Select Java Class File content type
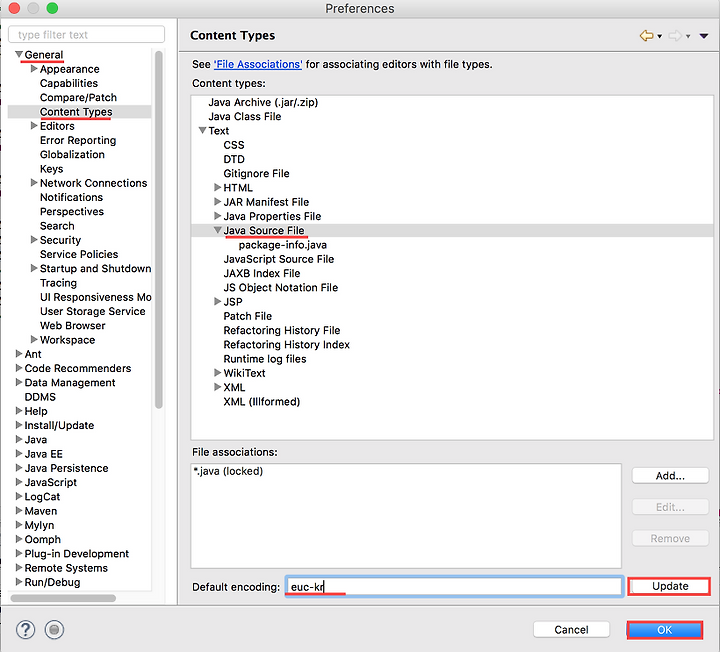 click(244, 116)
